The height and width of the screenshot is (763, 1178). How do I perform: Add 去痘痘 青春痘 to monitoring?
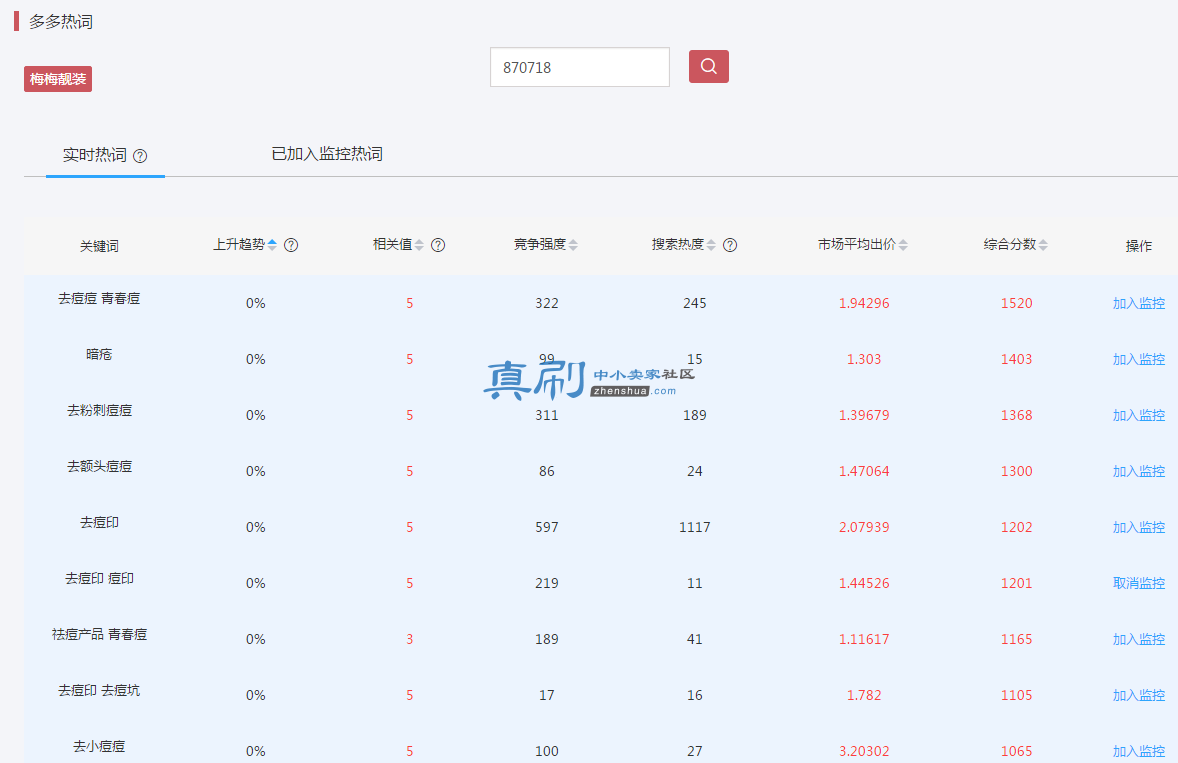click(1138, 303)
